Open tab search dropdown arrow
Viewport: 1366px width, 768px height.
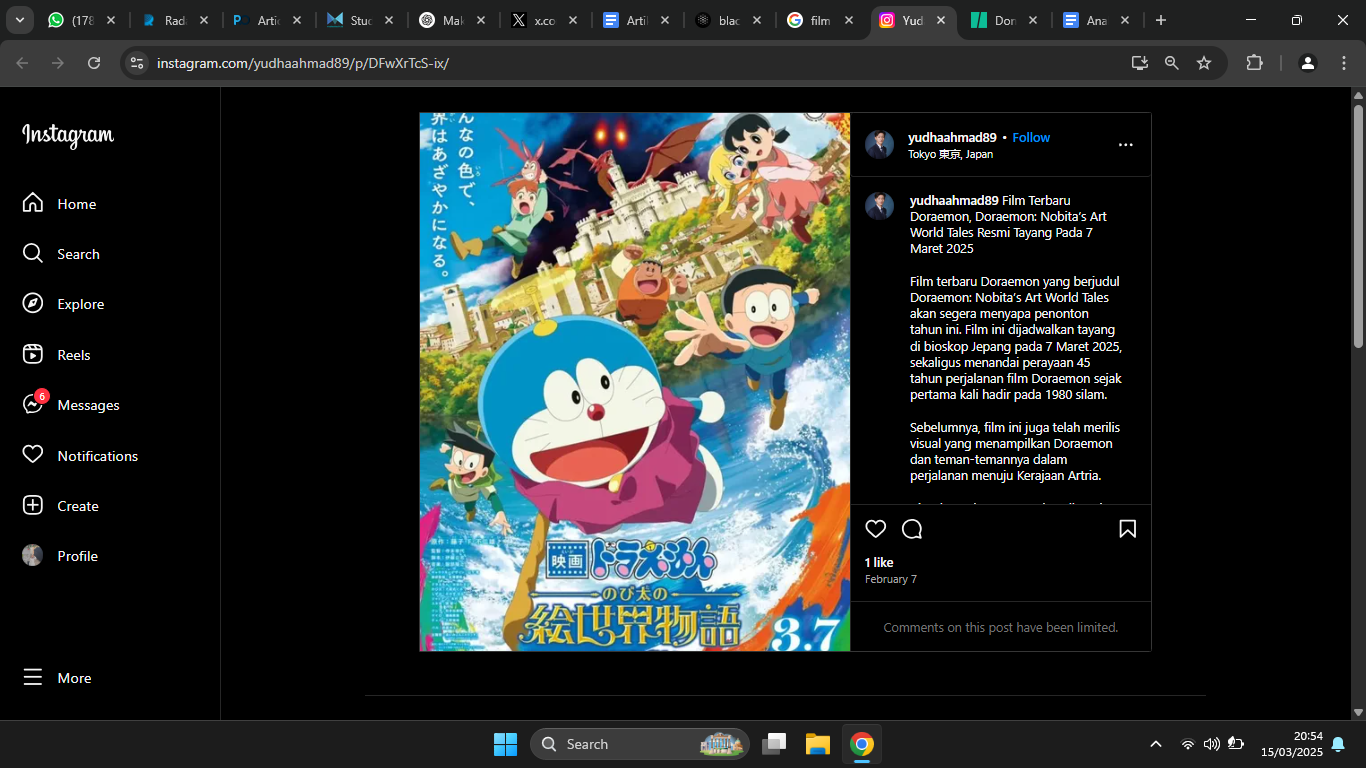[x=19, y=20]
